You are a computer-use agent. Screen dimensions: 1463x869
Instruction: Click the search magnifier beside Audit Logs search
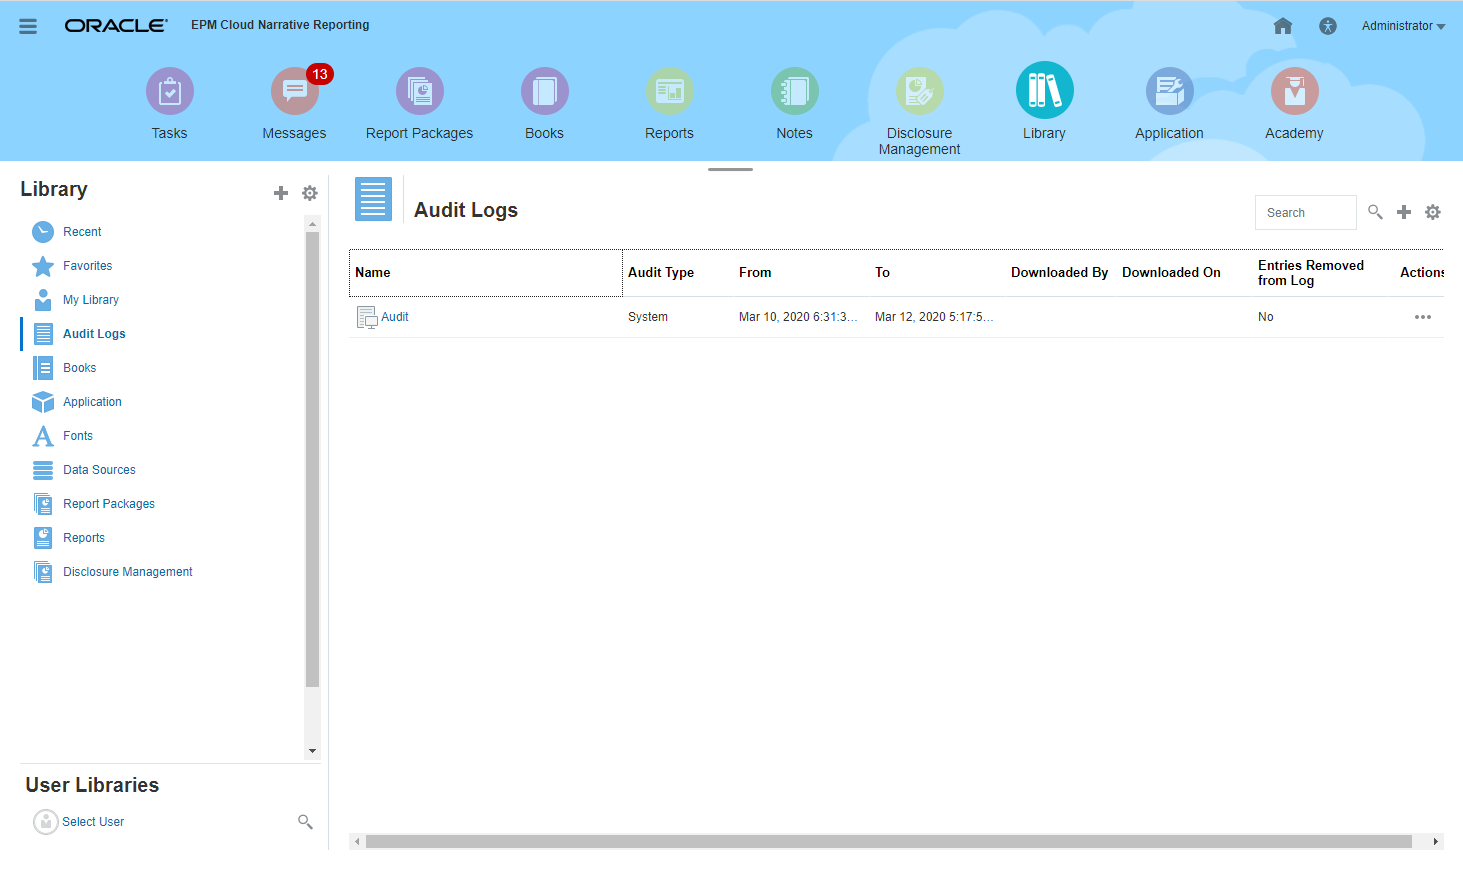point(1375,212)
